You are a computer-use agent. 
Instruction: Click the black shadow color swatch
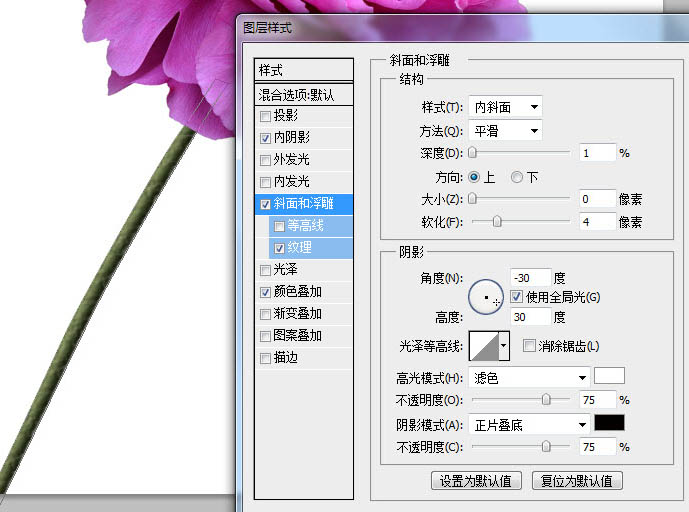[609, 424]
